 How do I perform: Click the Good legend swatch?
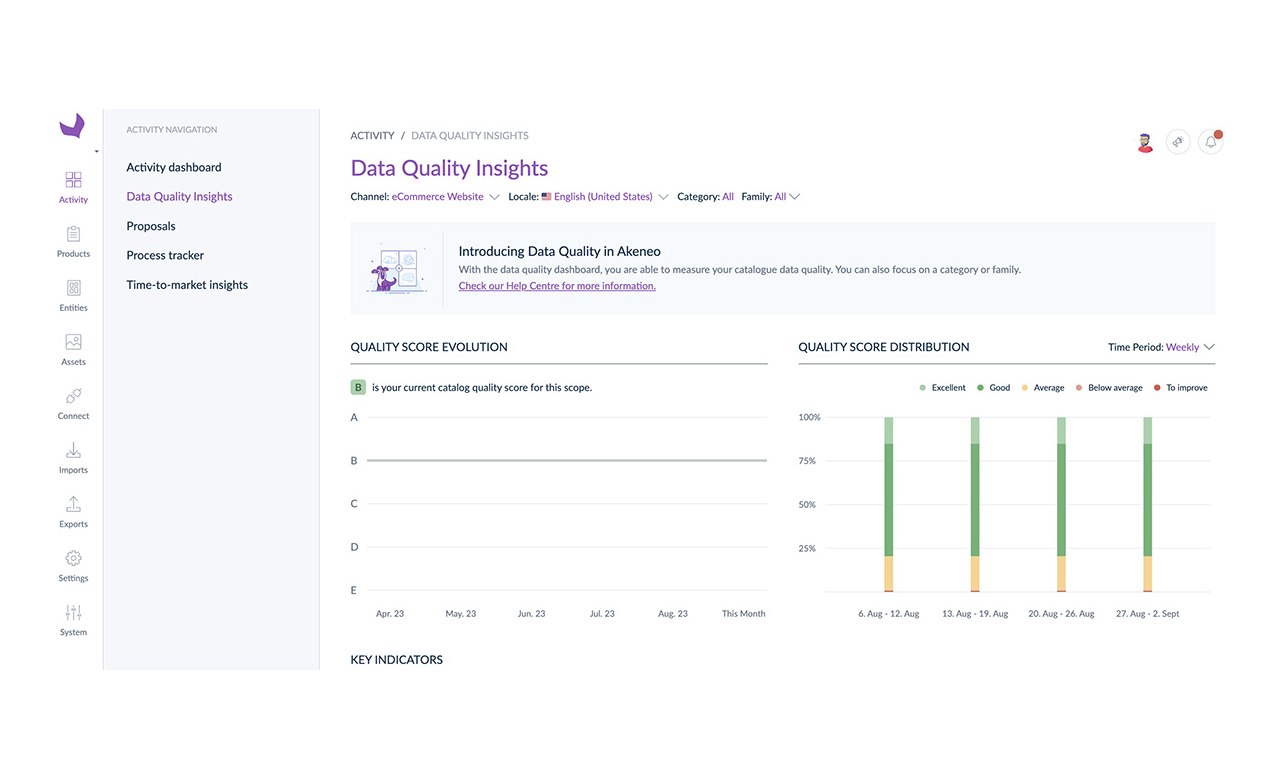[981, 388]
